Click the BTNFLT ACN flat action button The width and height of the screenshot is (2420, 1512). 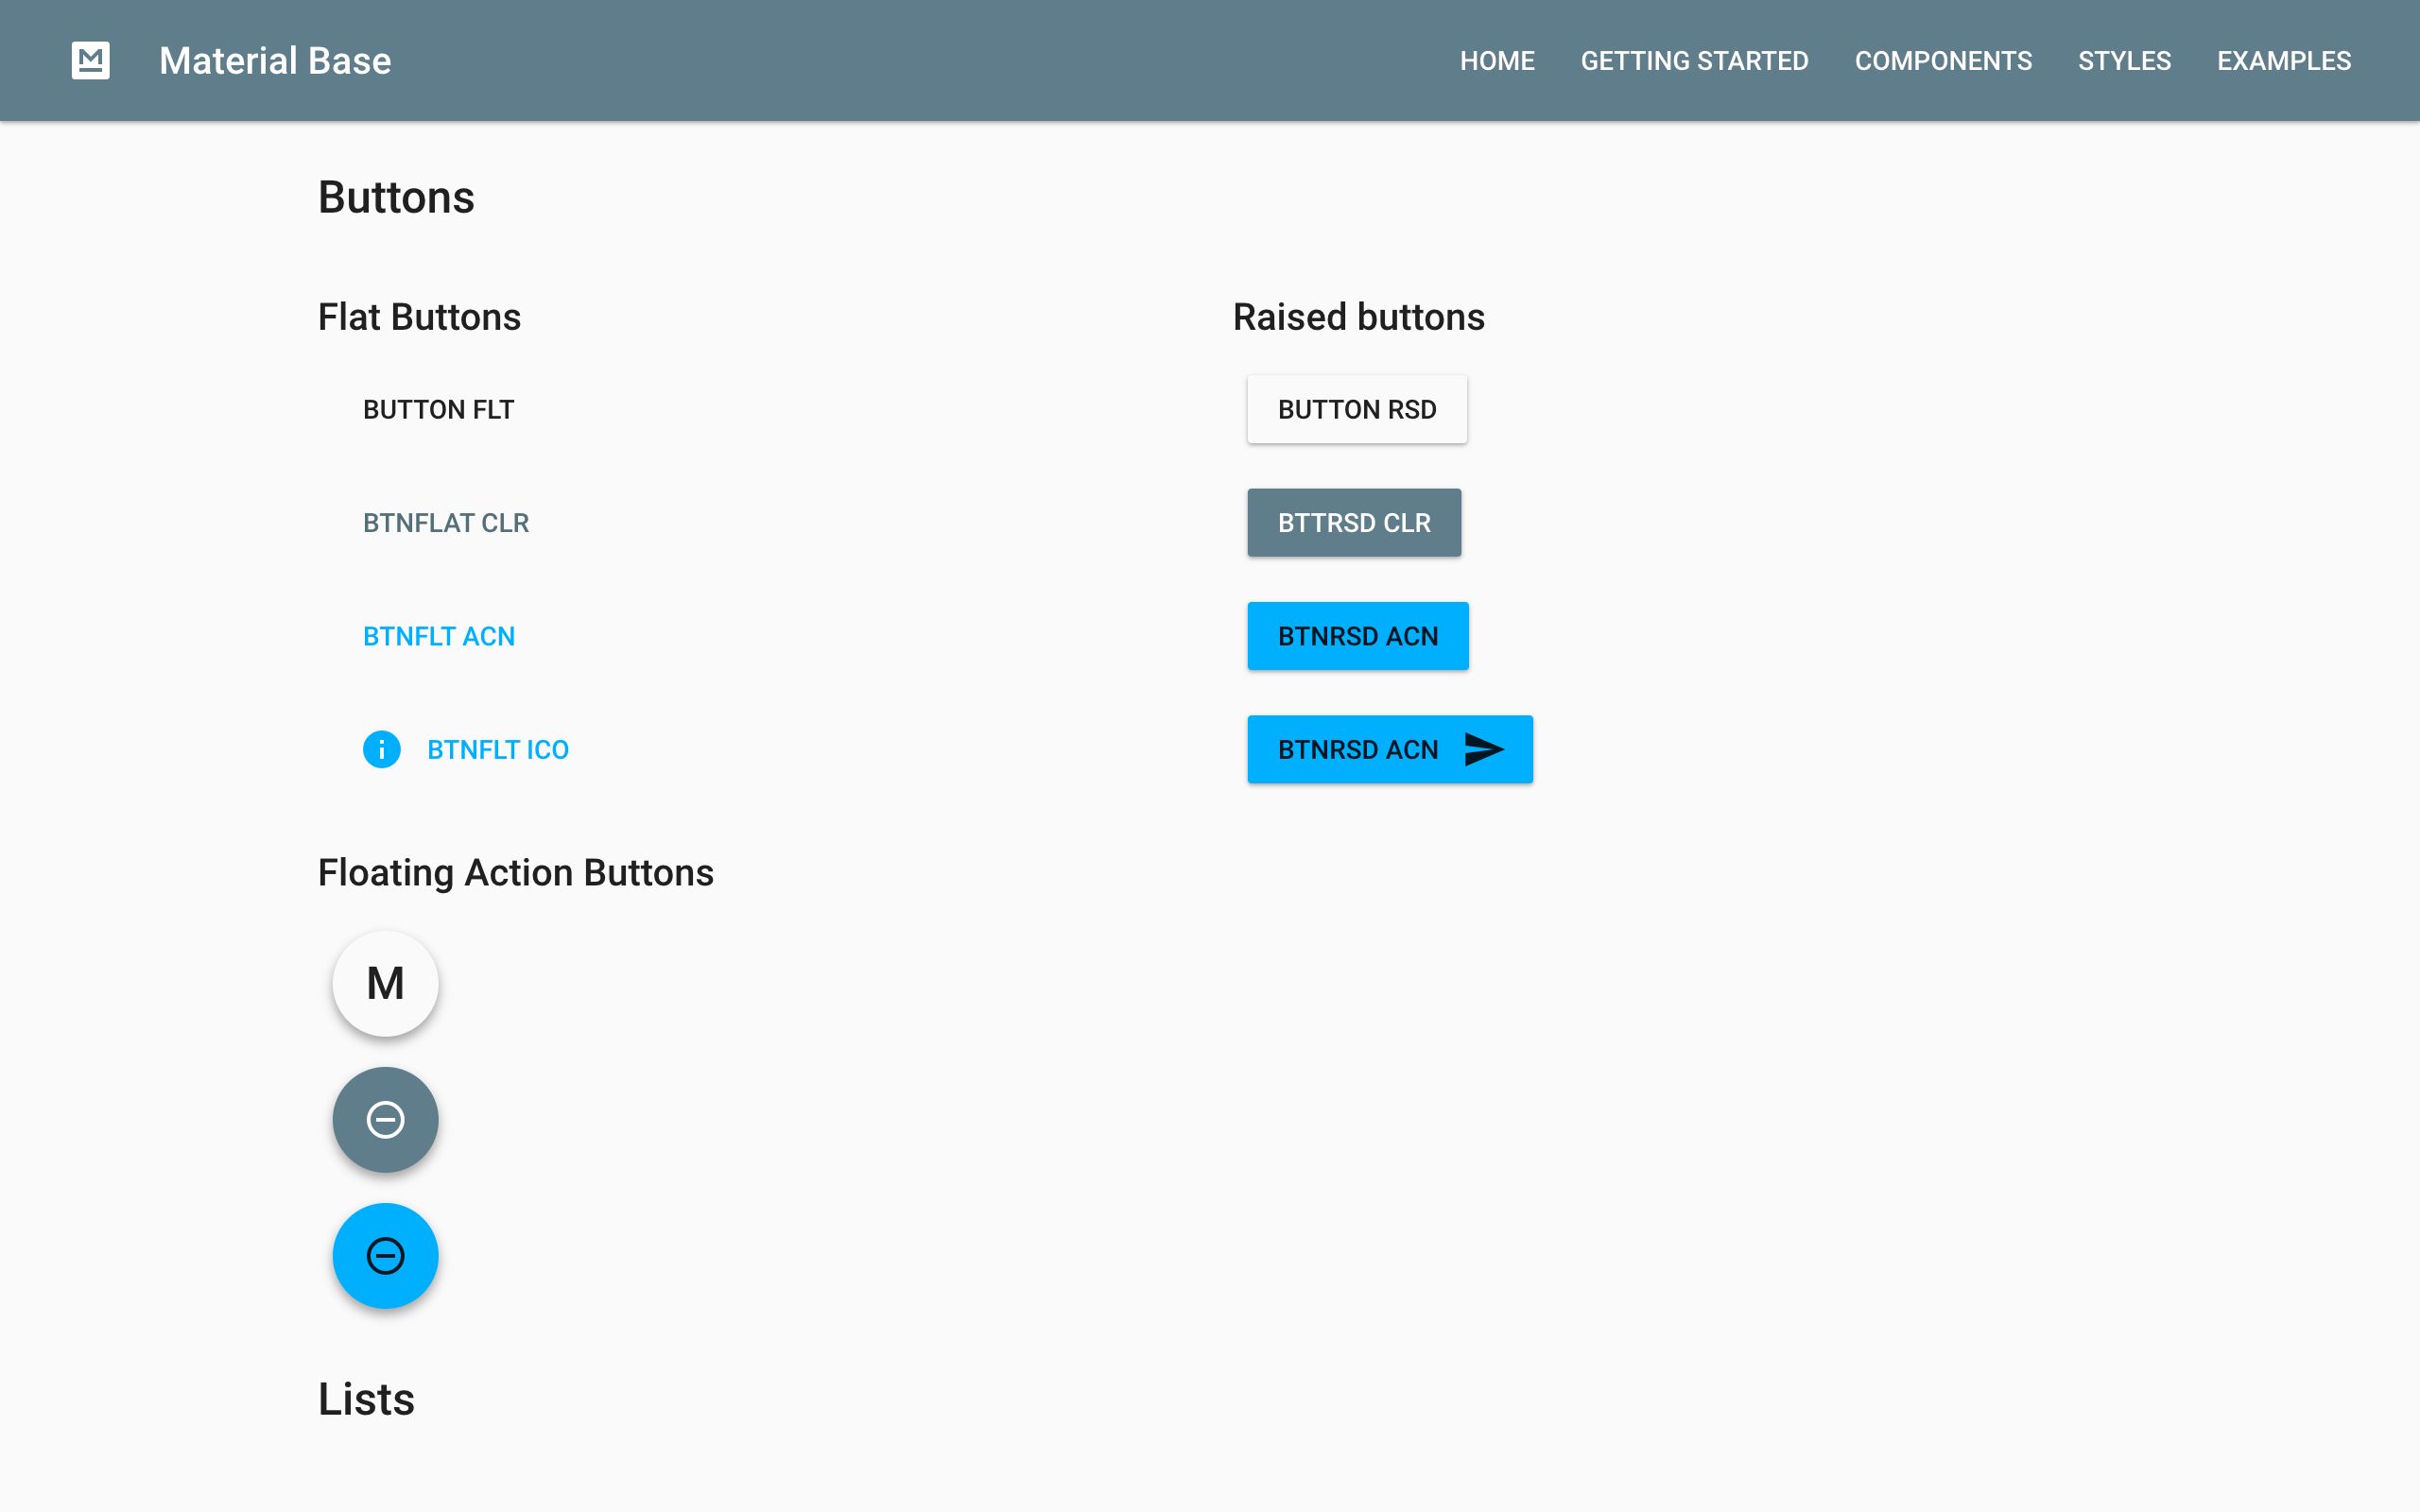pos(439,634)
